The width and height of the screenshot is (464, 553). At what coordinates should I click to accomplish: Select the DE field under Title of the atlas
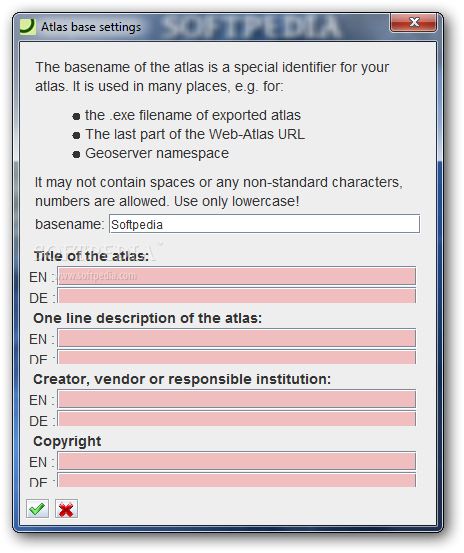click(237, 296)
